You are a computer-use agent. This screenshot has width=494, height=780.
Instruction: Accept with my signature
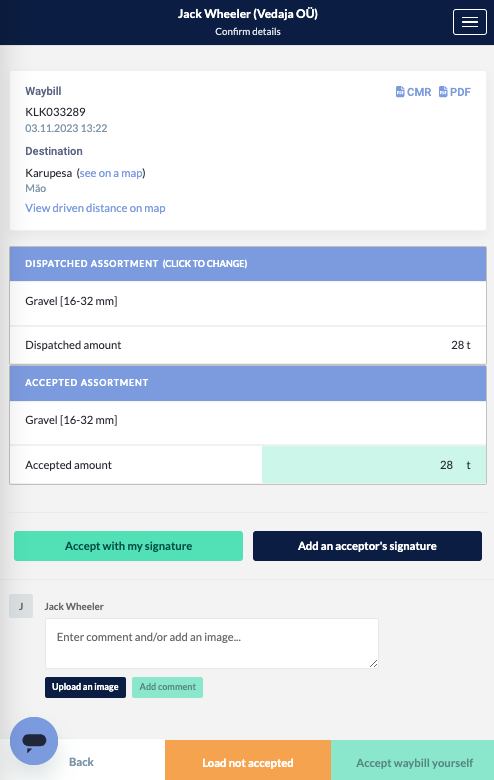(x=128, y=546)
